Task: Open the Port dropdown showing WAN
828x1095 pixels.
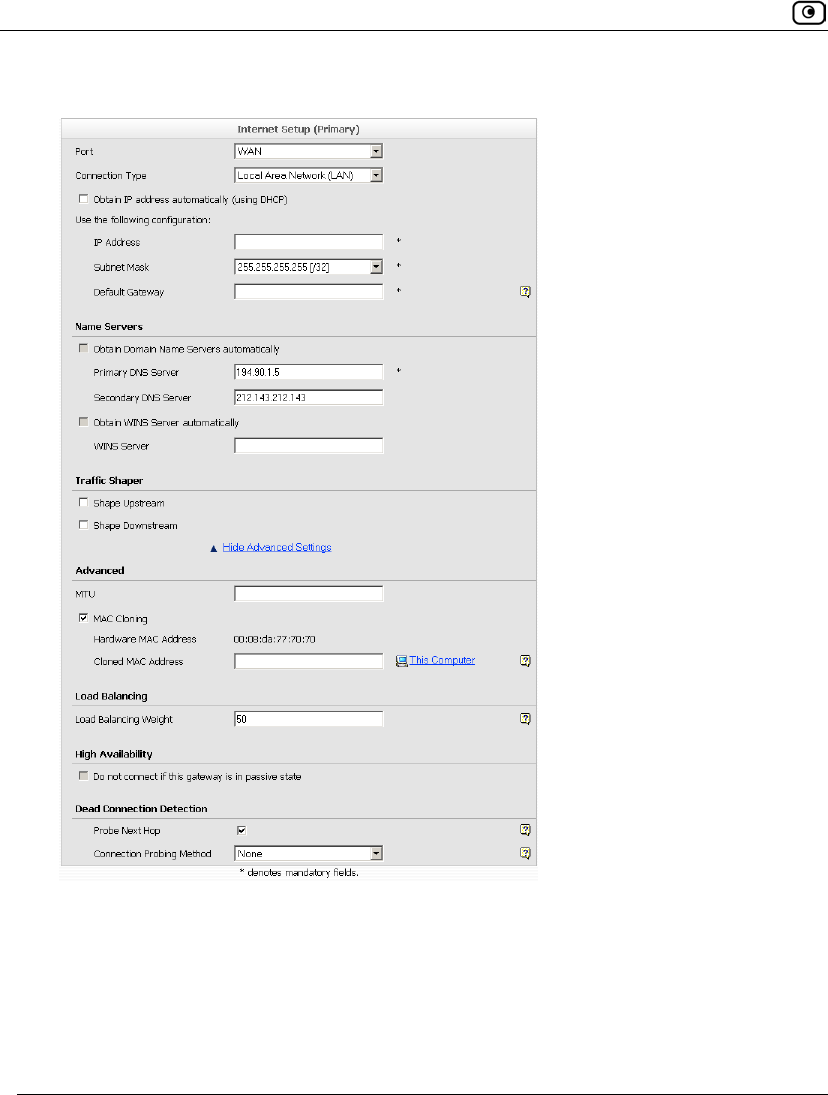Action: [x=309, y=151]
